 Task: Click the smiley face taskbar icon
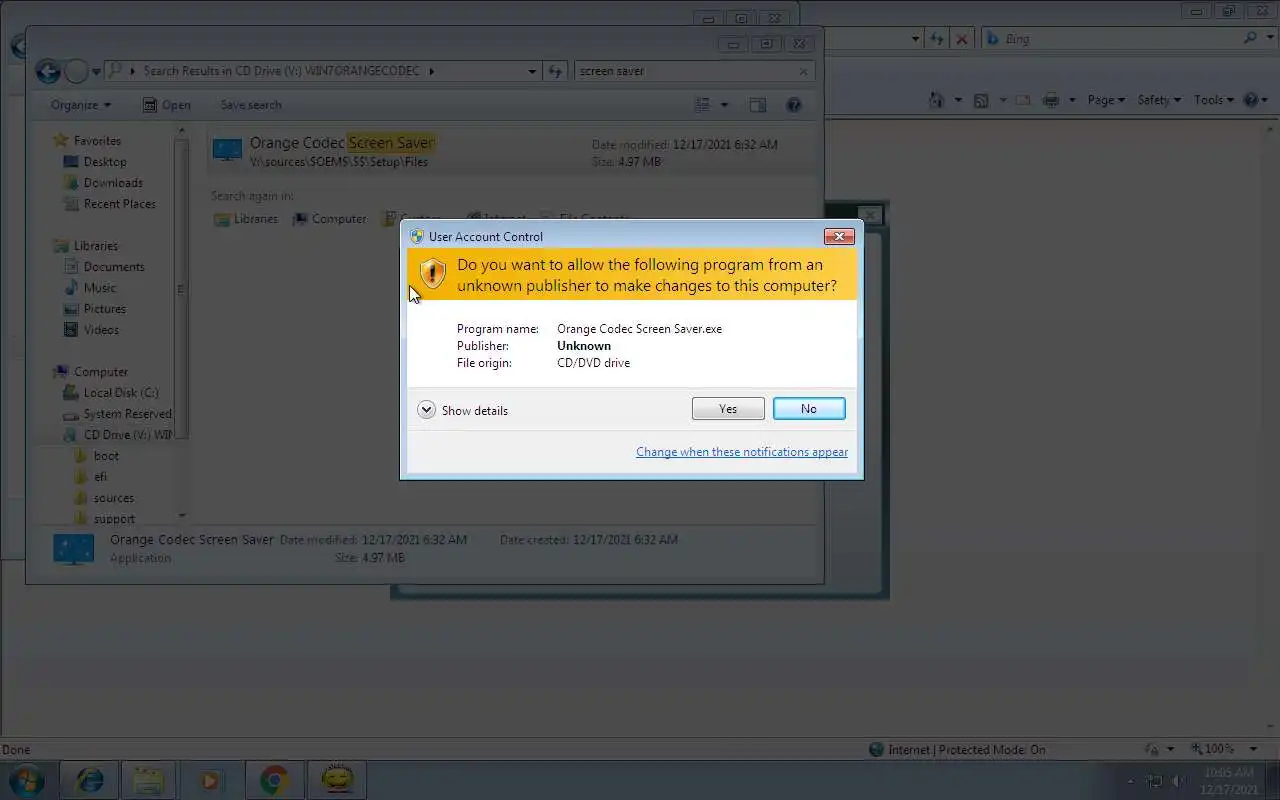pyautogui.click(x=337, y=780)
